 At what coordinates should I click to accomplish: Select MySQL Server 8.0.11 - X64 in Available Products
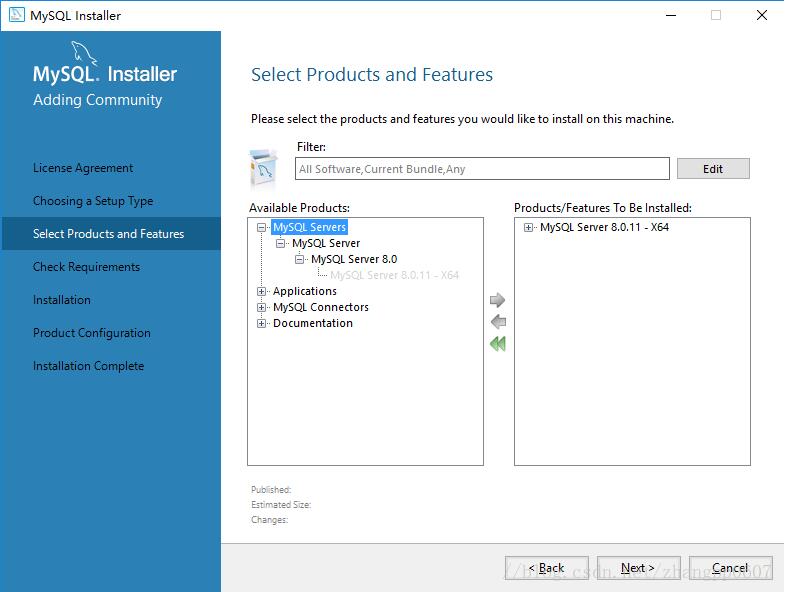(x=394, y=275)
